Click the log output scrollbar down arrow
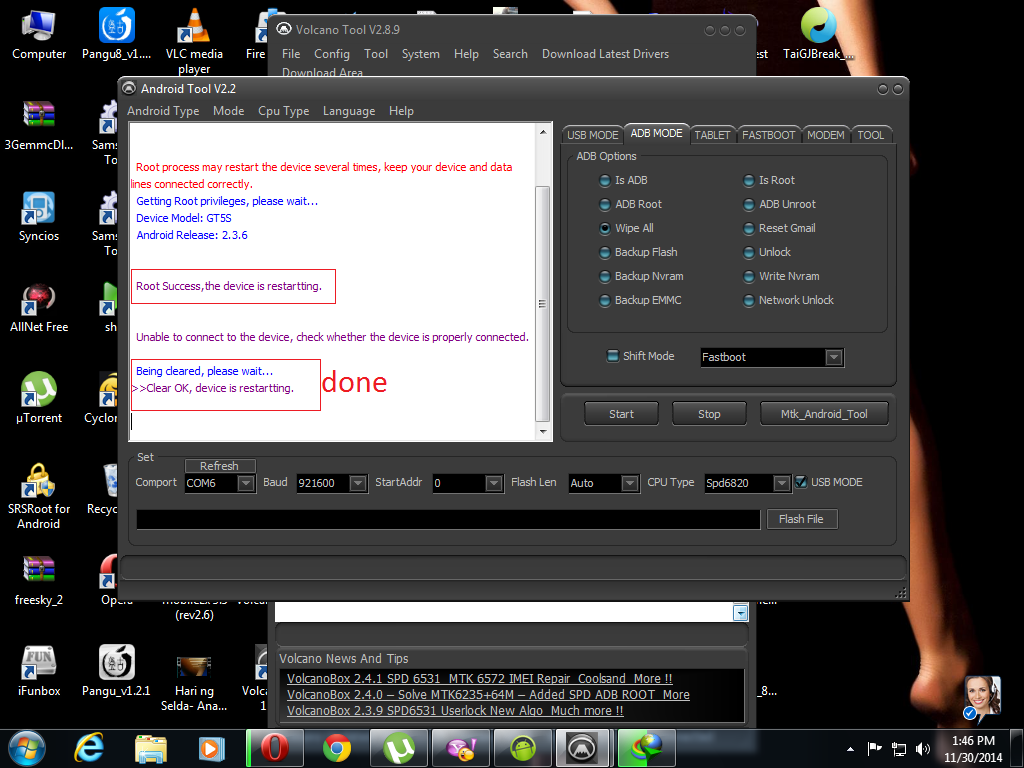The height and width of the screenshot is (768, 1024). click(x=543, y=432)
